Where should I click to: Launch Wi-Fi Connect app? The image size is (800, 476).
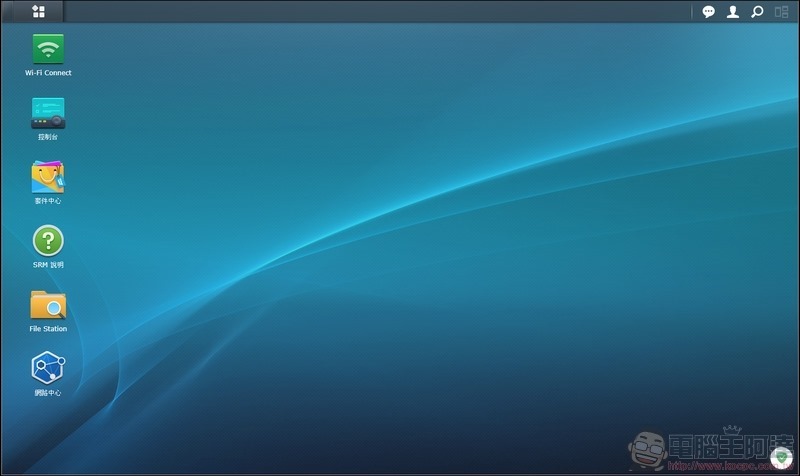click(48, 49)
